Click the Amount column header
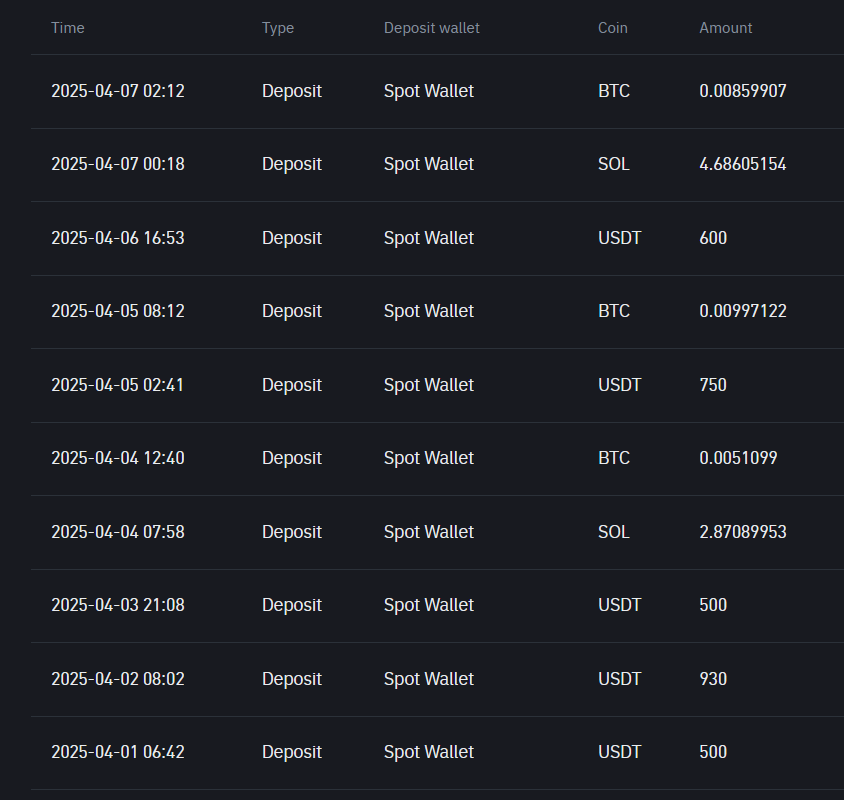The image size is (844, 800). (x=725, y=28)
